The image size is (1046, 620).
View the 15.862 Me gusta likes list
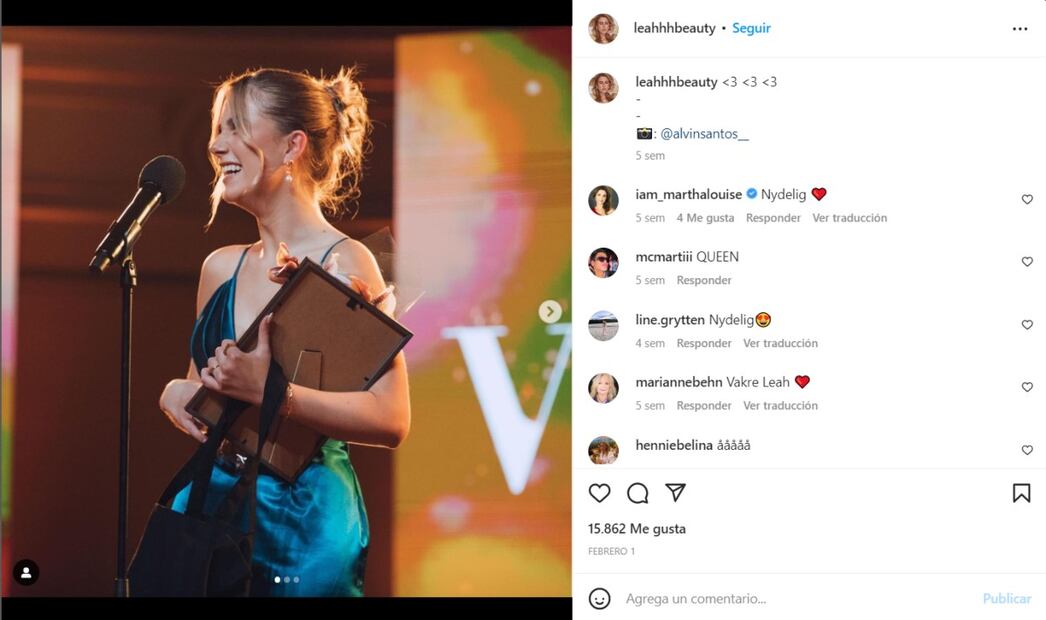[637, 529]
